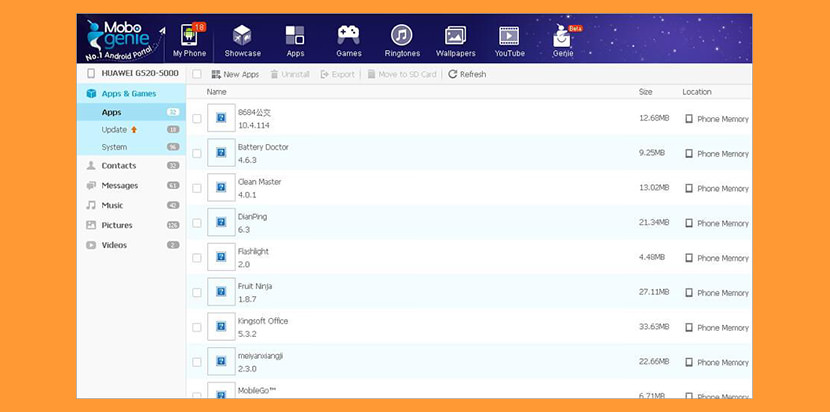Viewport: 830px width, 412px height.
Task: Click the New Apps toolbar button
Action: 235,74
